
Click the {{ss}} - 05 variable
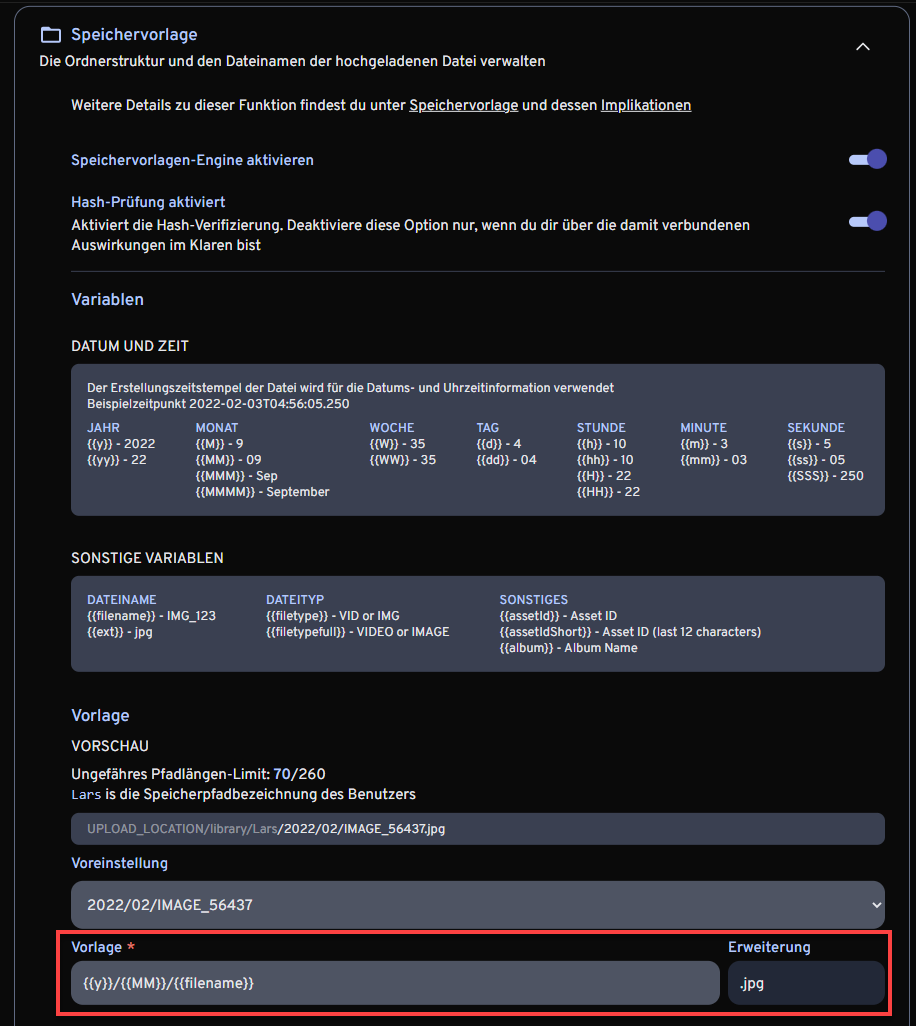(817, 460)
